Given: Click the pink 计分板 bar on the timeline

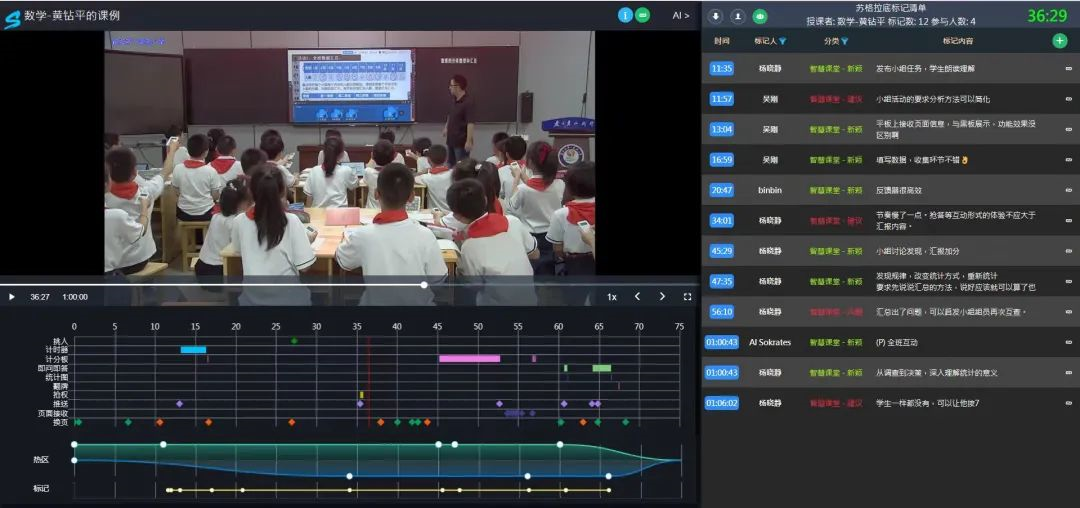Looking at the screenshot, I should (469, 358).
